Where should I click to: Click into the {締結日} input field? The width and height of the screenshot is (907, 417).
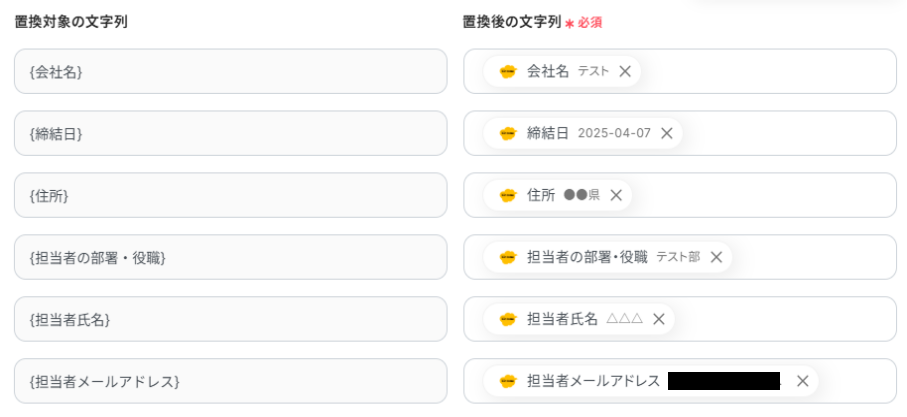[230, 134]
